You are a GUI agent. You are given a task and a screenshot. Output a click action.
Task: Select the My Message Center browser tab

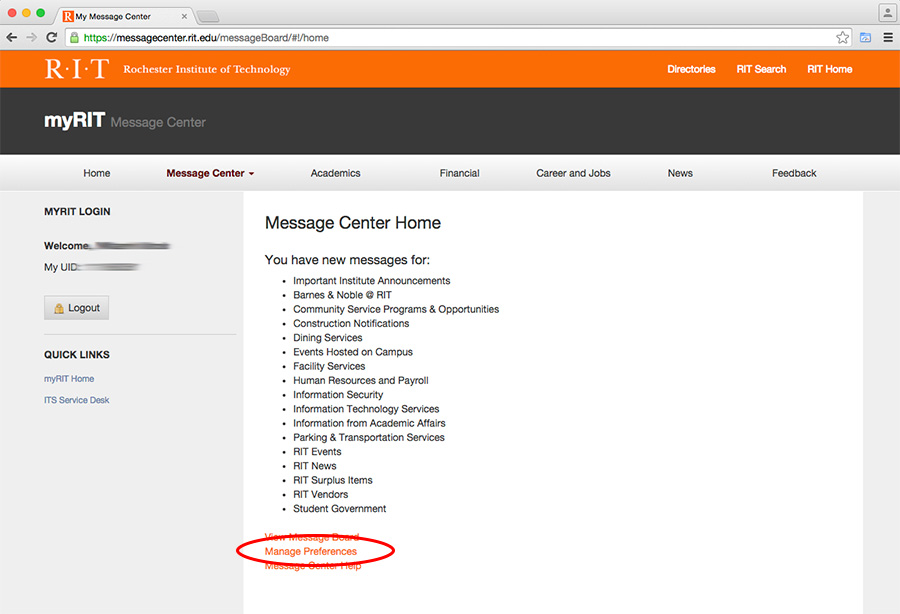125,17
